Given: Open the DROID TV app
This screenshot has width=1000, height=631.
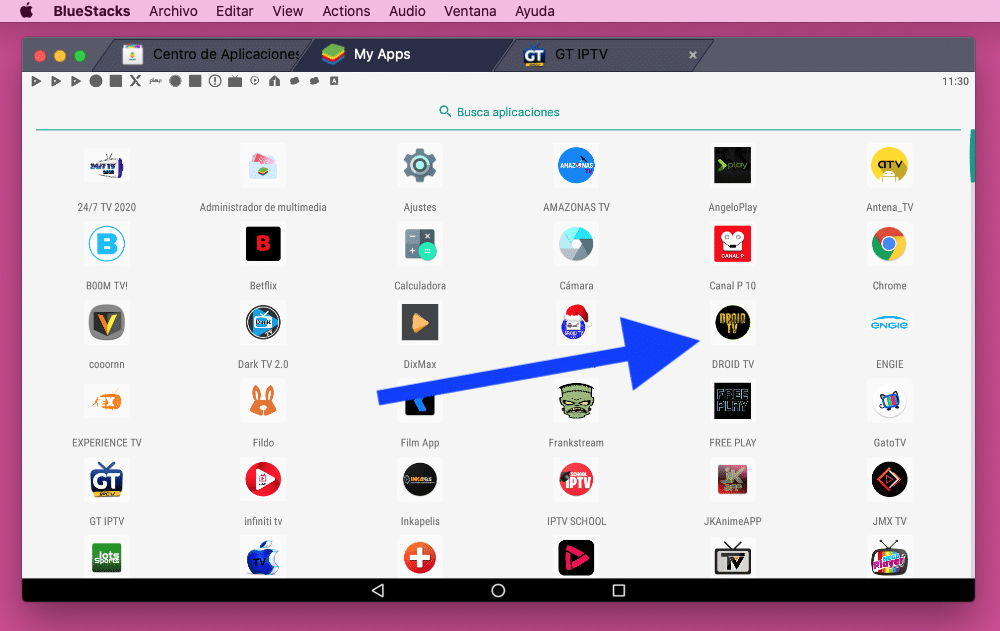Looking at the screenshot, I should click(732, 322).
